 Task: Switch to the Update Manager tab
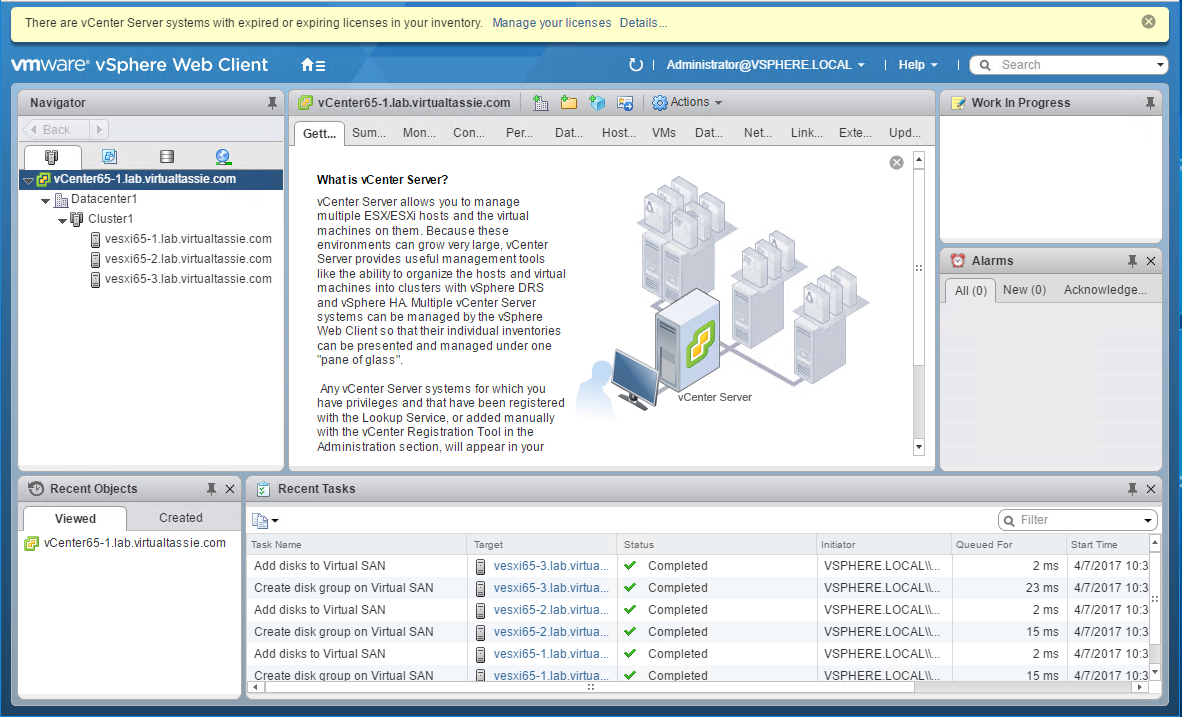click(905, 133)
